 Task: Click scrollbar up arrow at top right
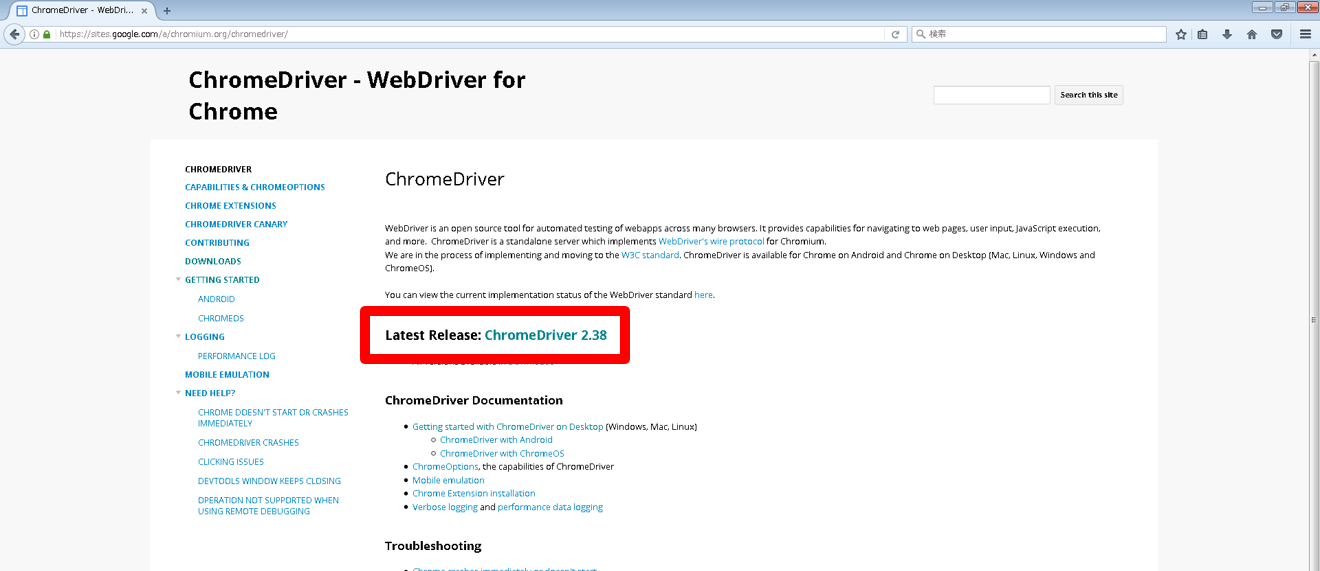1314,54
